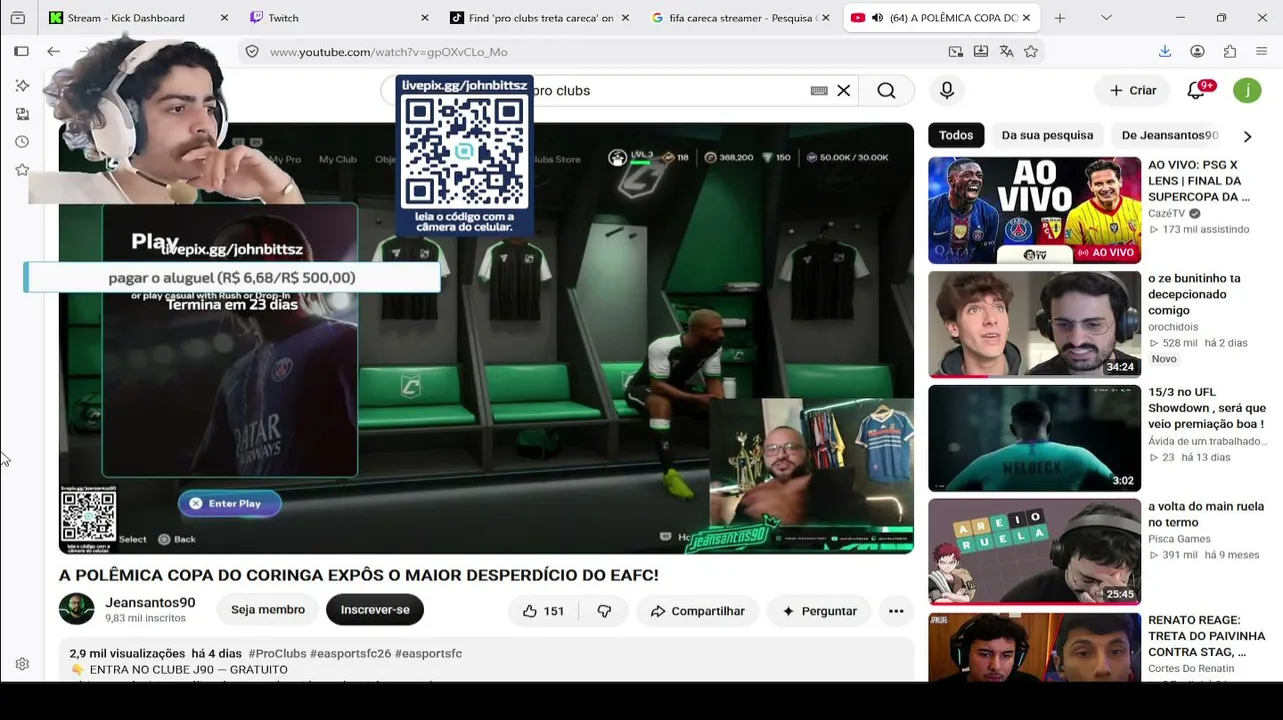The image size is (1283, 720).
Task: Open the extensions puzzle icon
Action: (1230, 52)
